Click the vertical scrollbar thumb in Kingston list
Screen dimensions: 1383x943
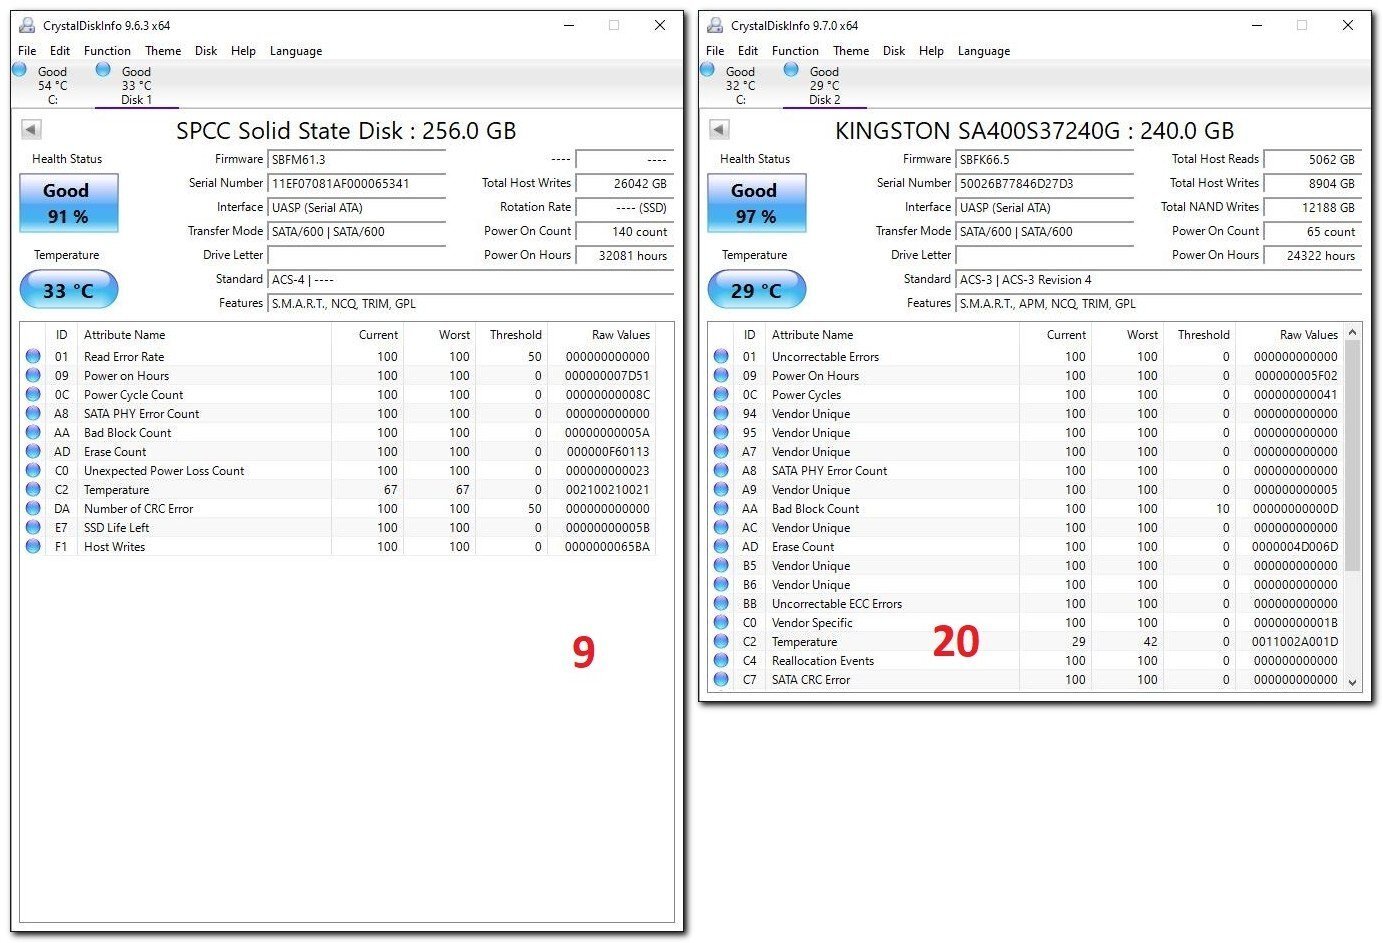point(1353,455)
